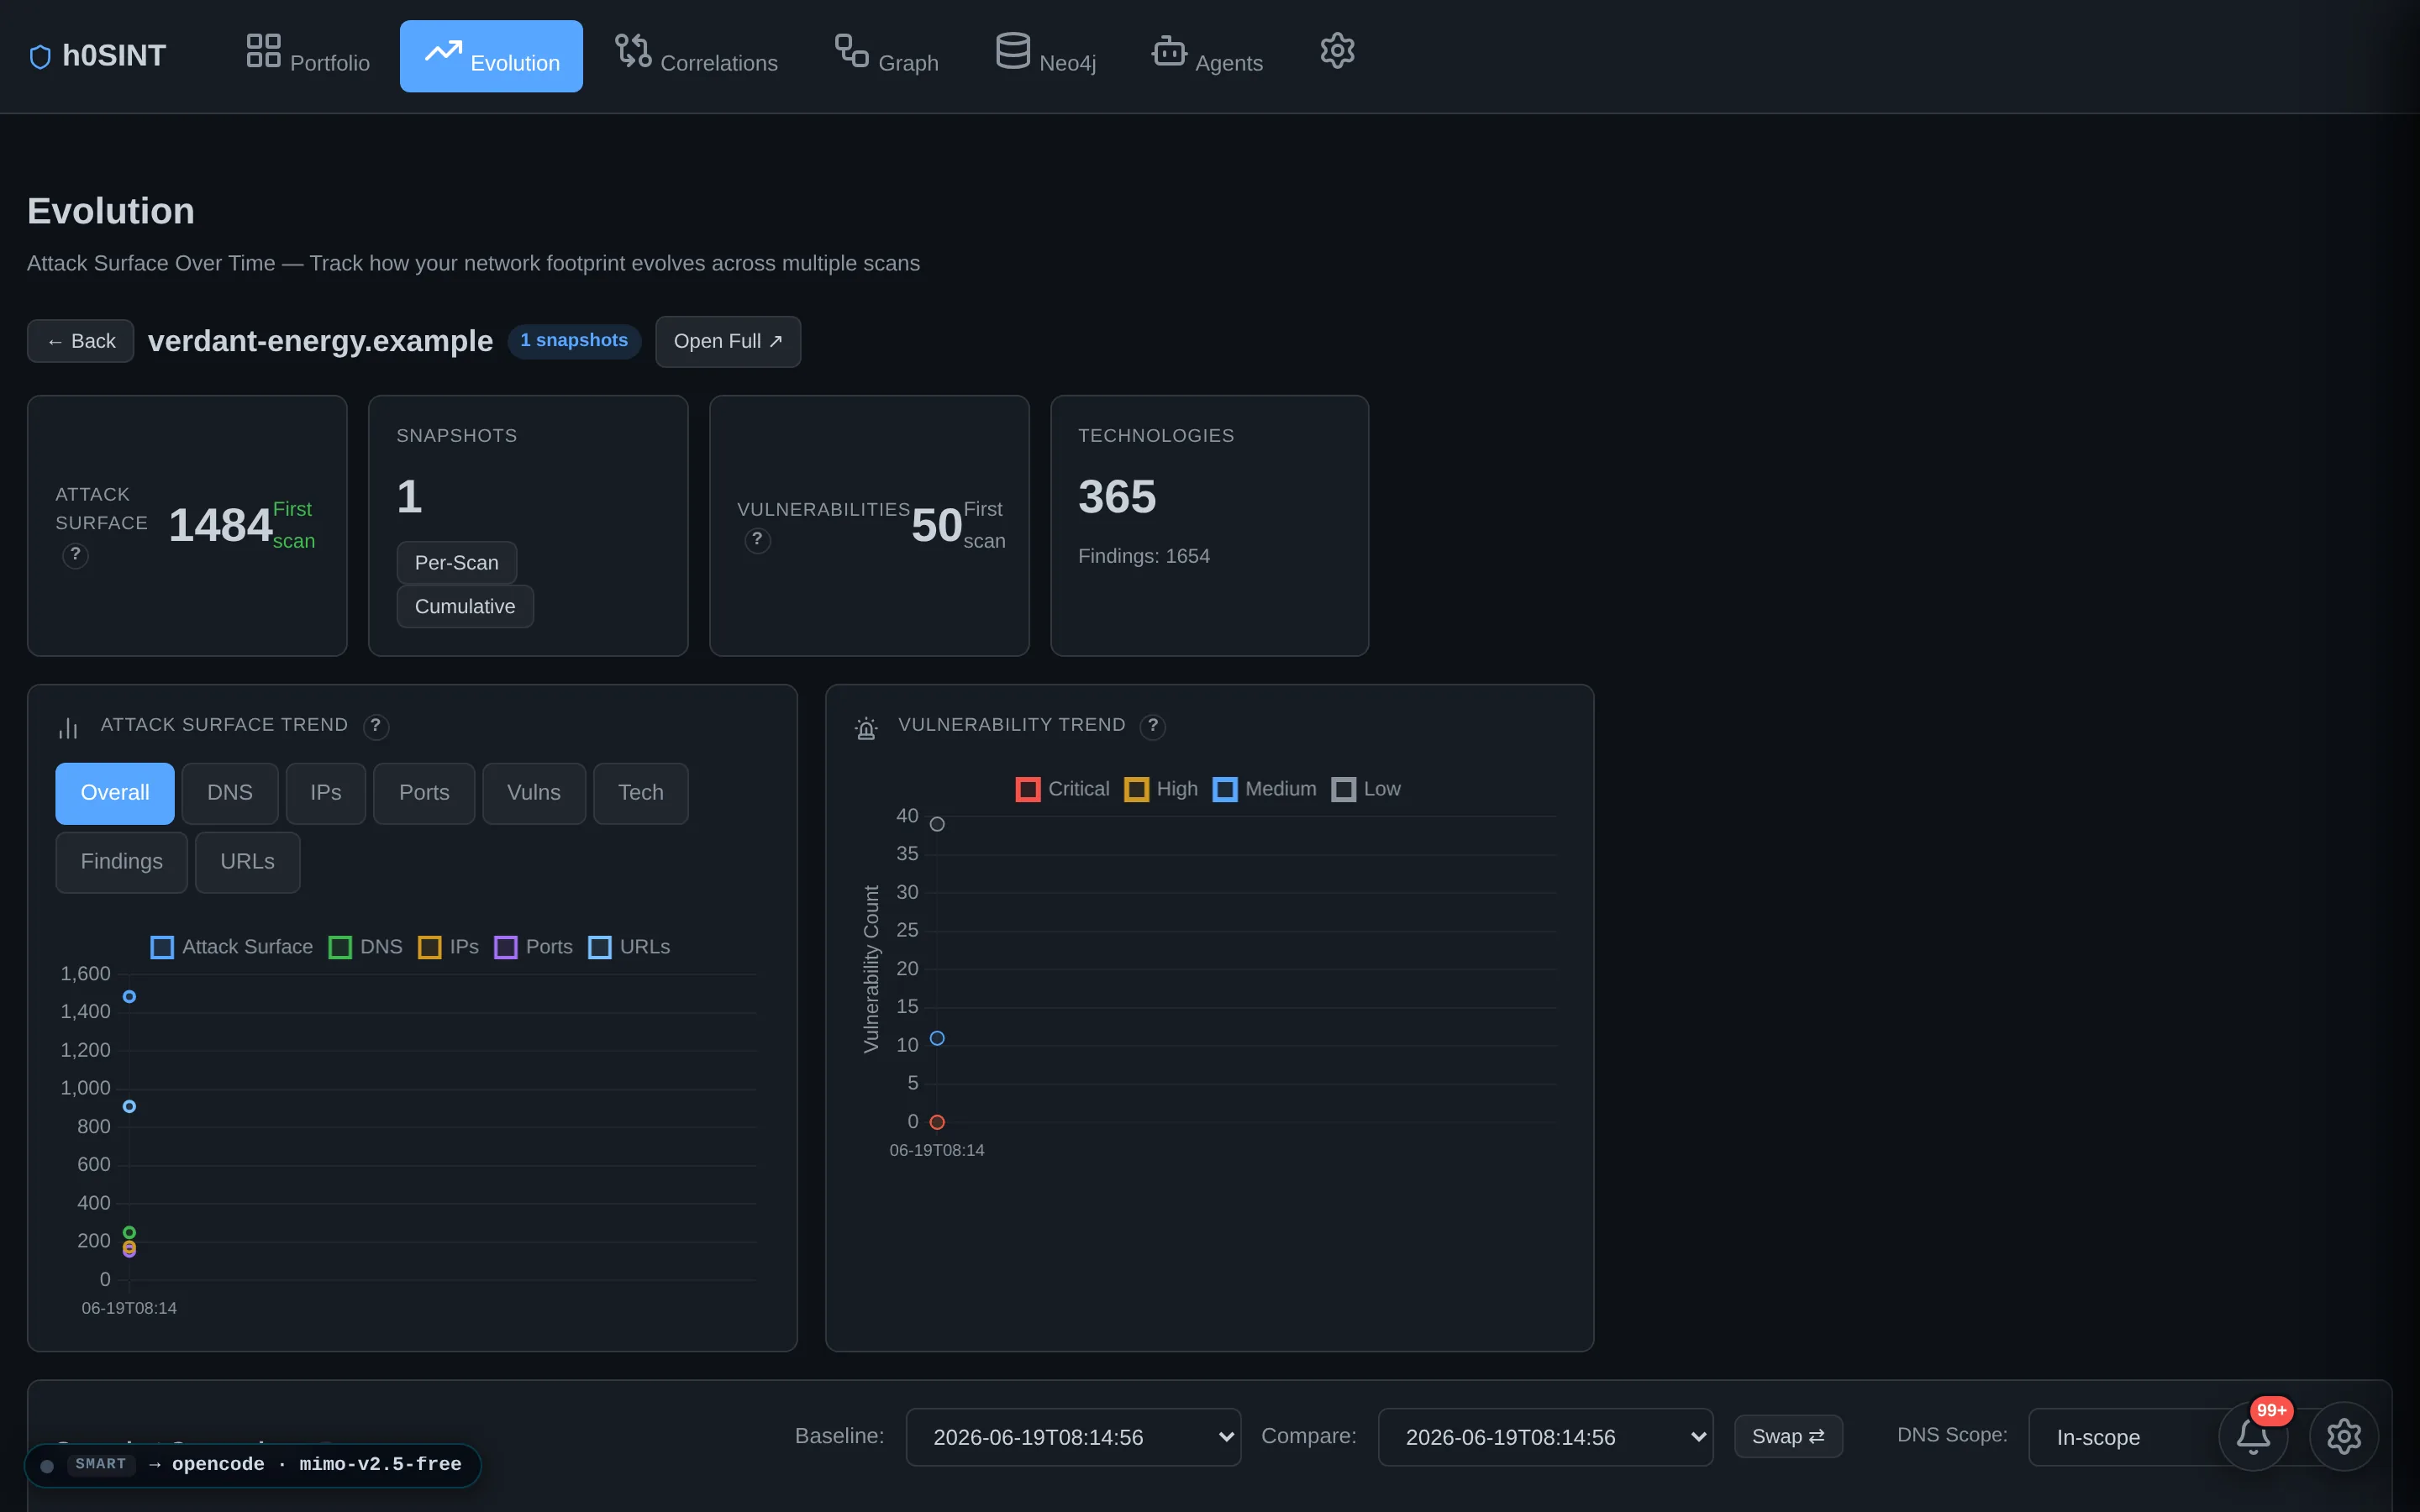The width and height of the screenshot is (2420, 1512).
Task: Toggle Low severity legend swatch
Action: click(x=1344, y=790)
